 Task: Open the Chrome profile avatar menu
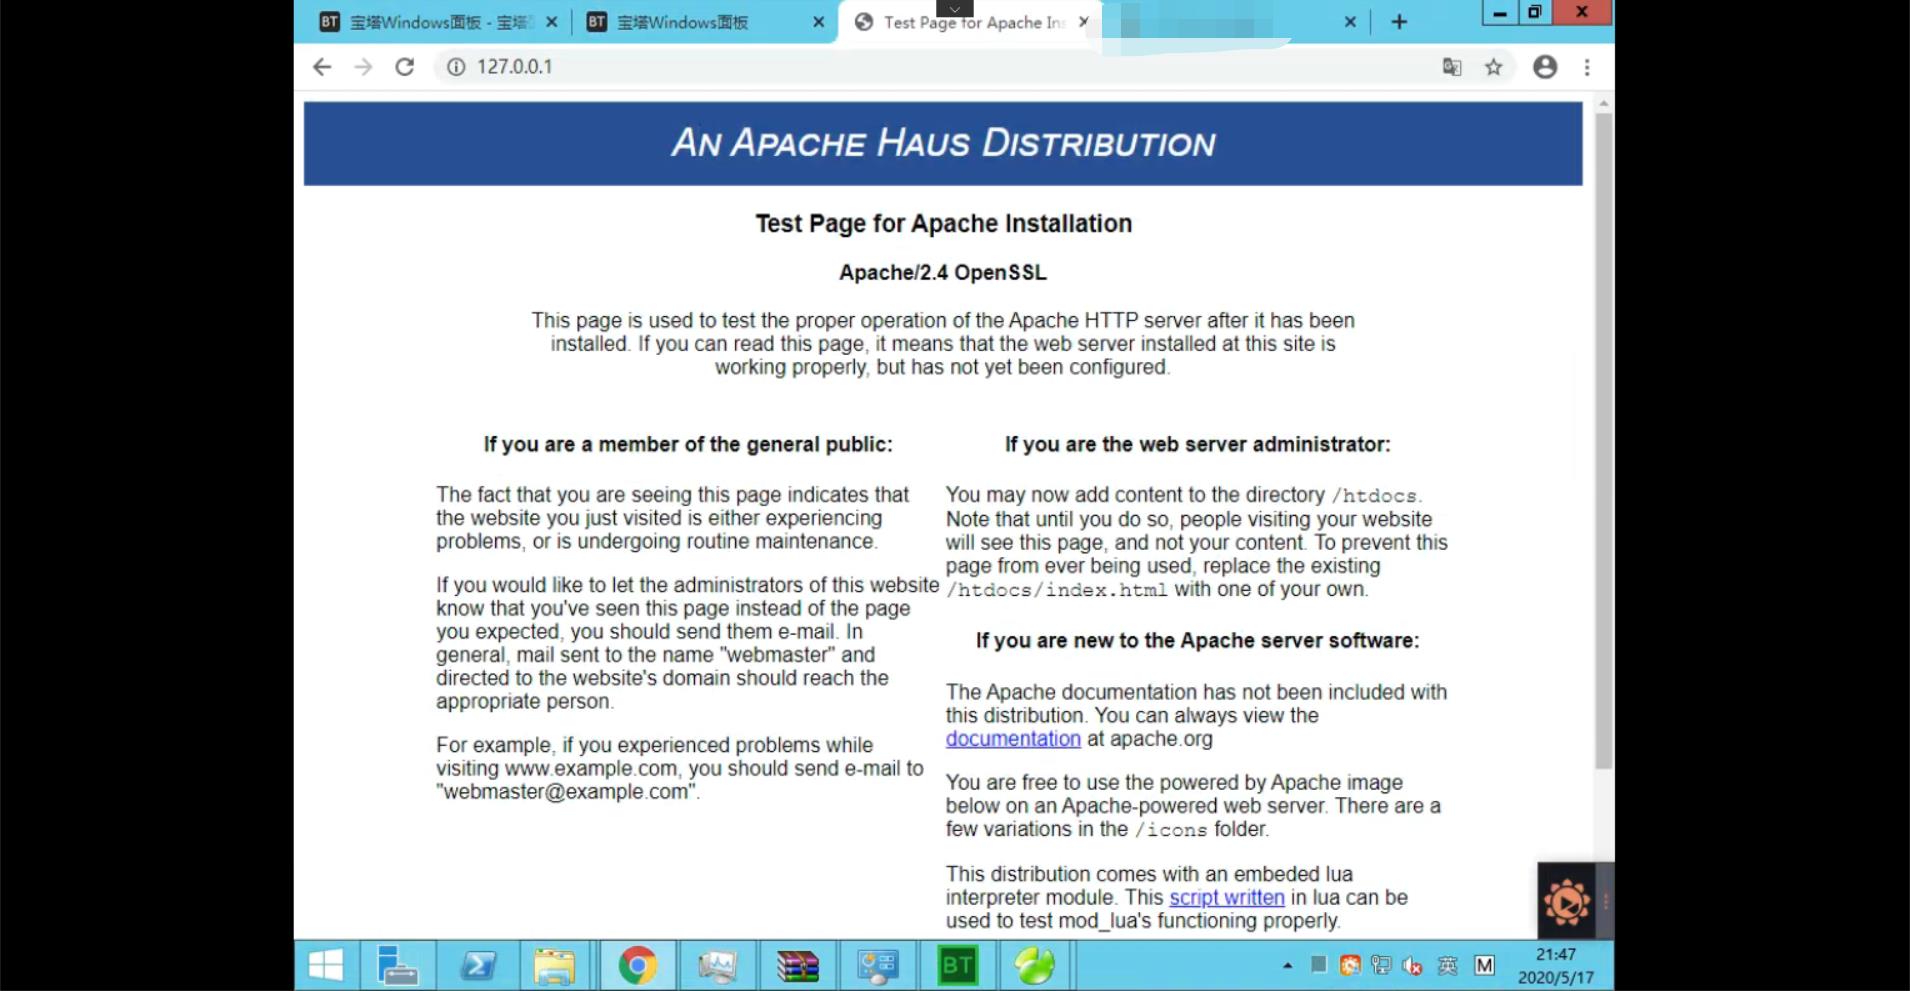click(1545, 67)
